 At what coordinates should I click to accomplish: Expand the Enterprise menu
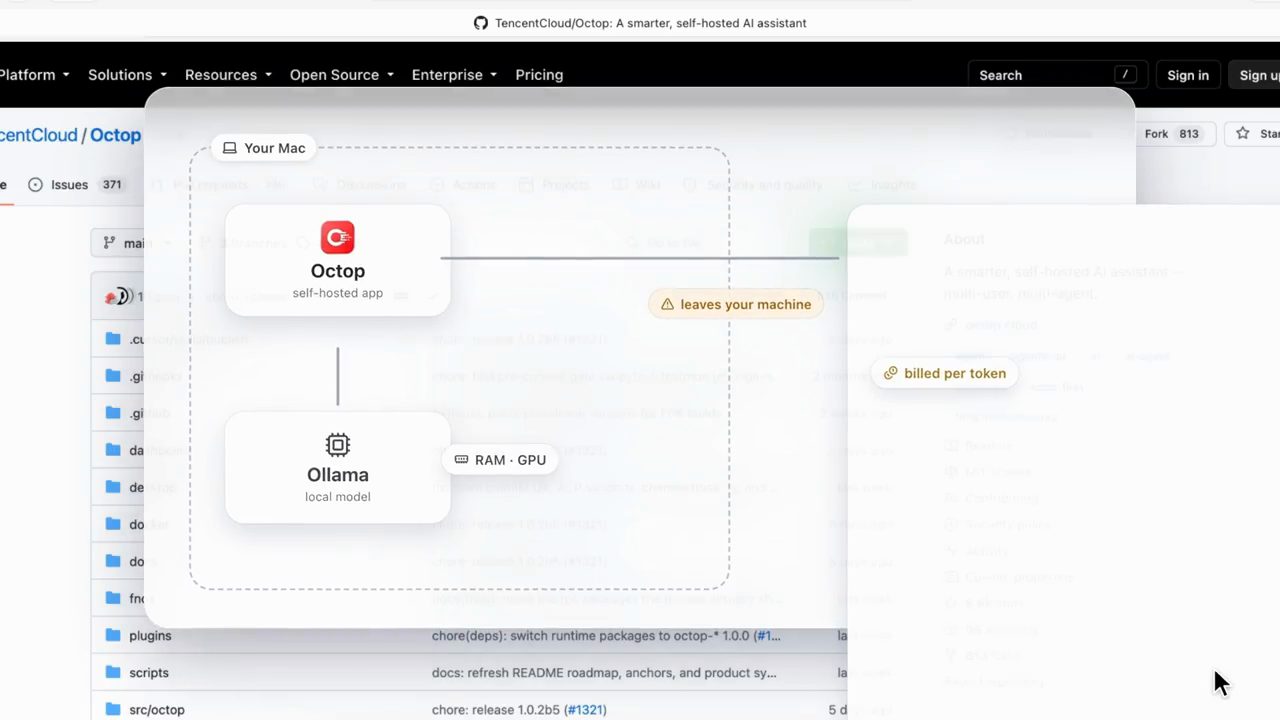pos(454,75)
